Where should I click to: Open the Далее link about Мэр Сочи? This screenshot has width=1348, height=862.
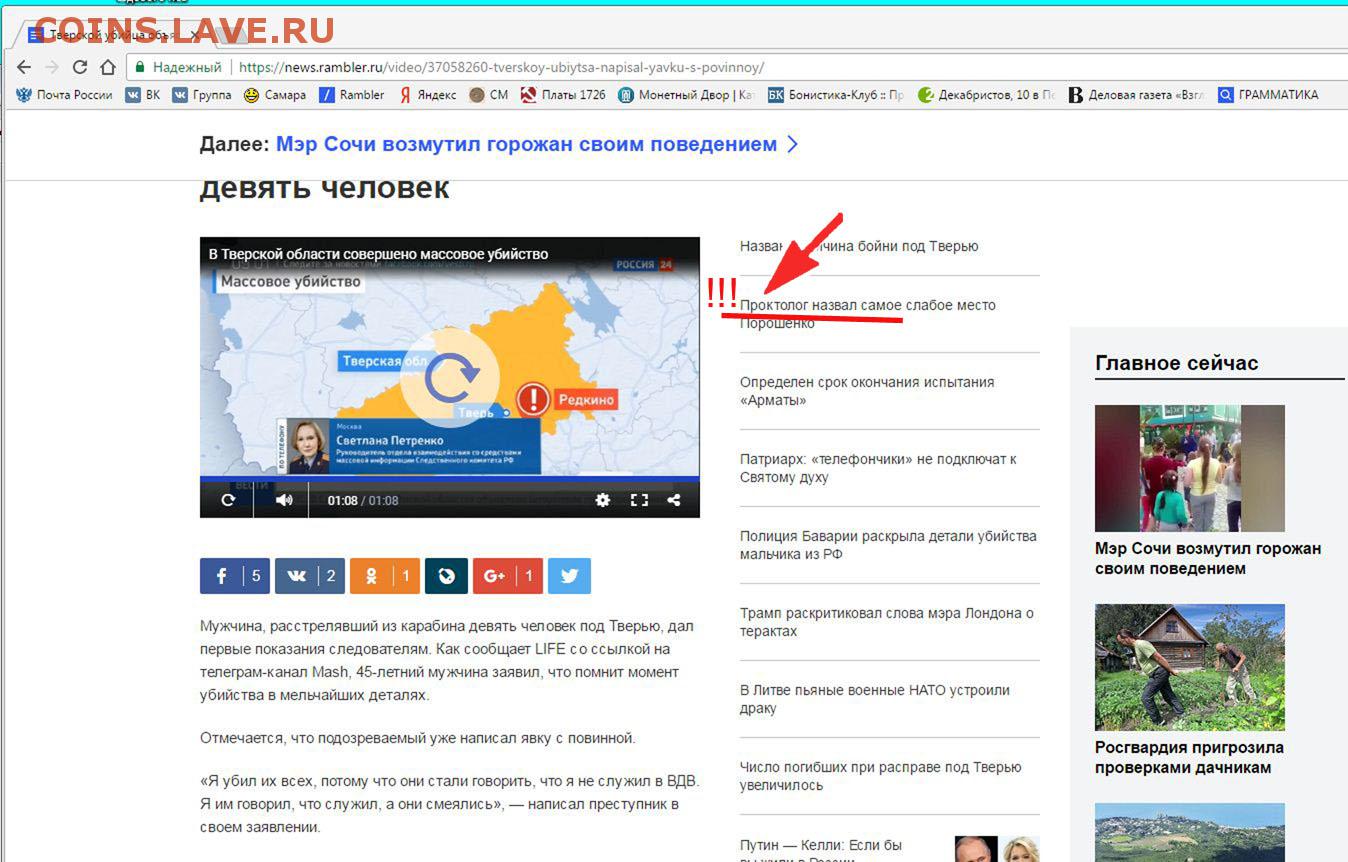[x=526, y=144]
